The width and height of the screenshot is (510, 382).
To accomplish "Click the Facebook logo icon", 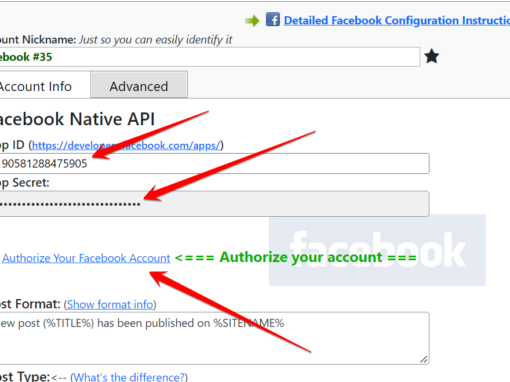I will pyautogui.click(x=273, y=19).
